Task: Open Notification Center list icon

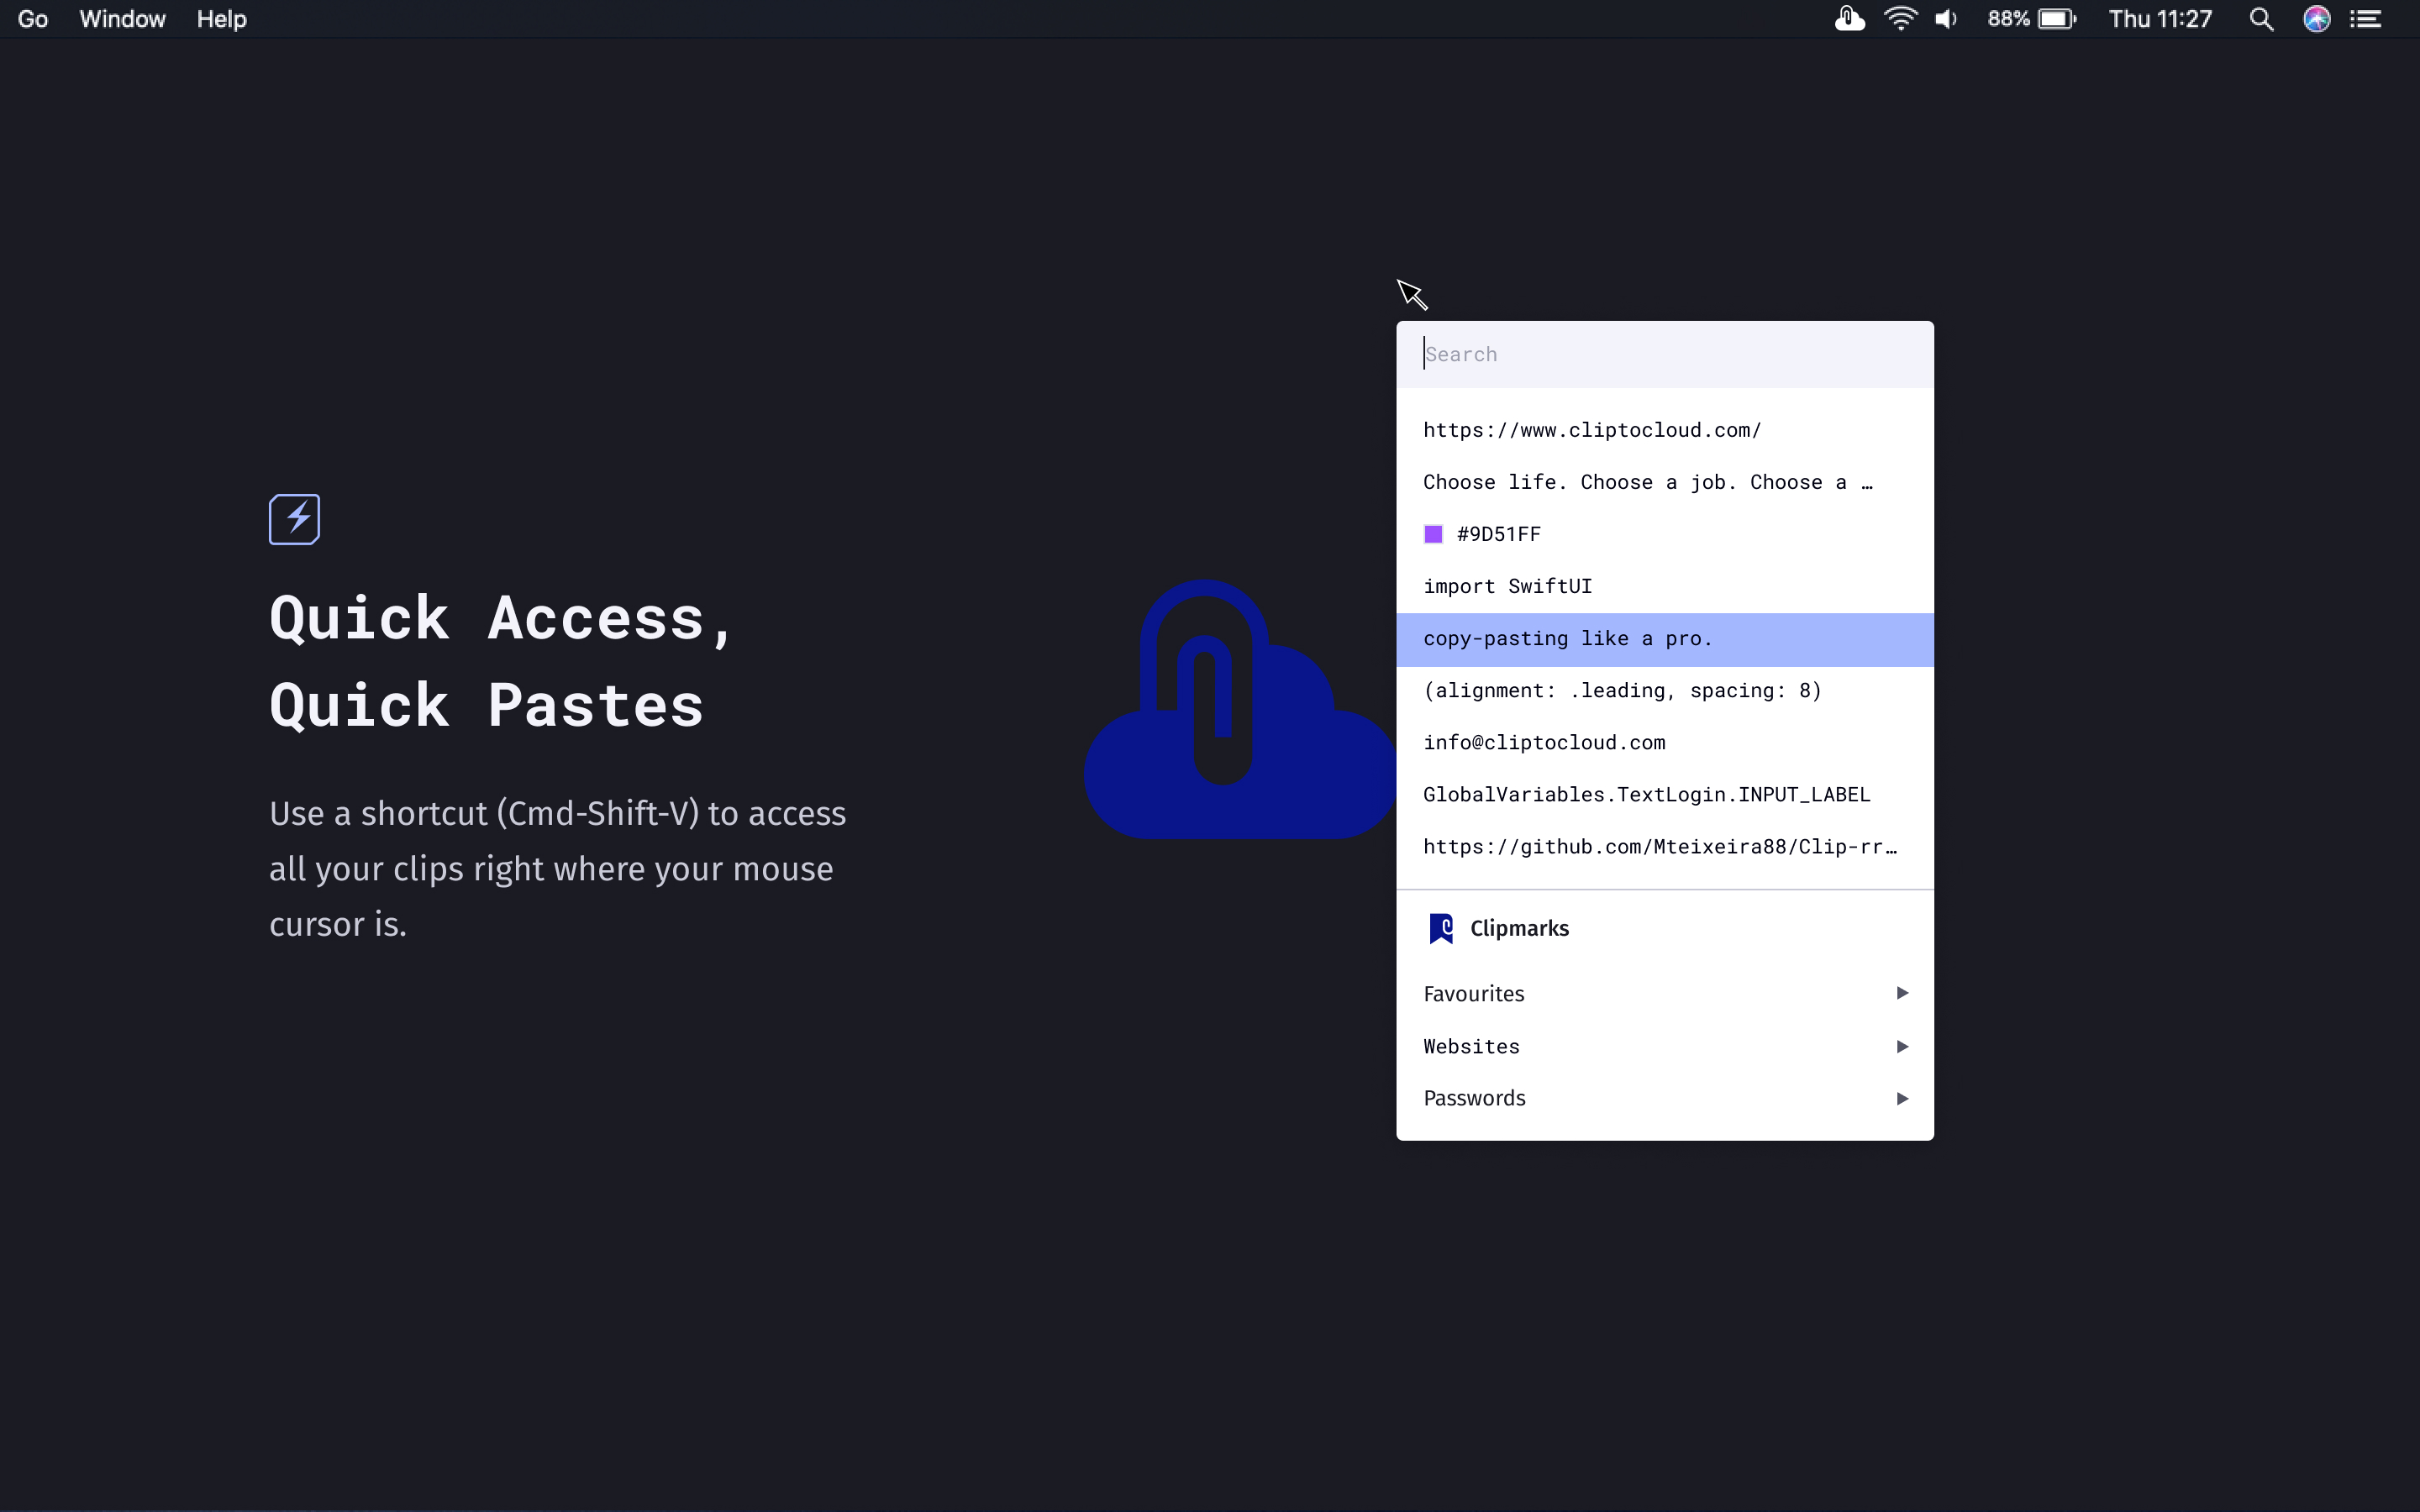Action: coord(2365,19)
